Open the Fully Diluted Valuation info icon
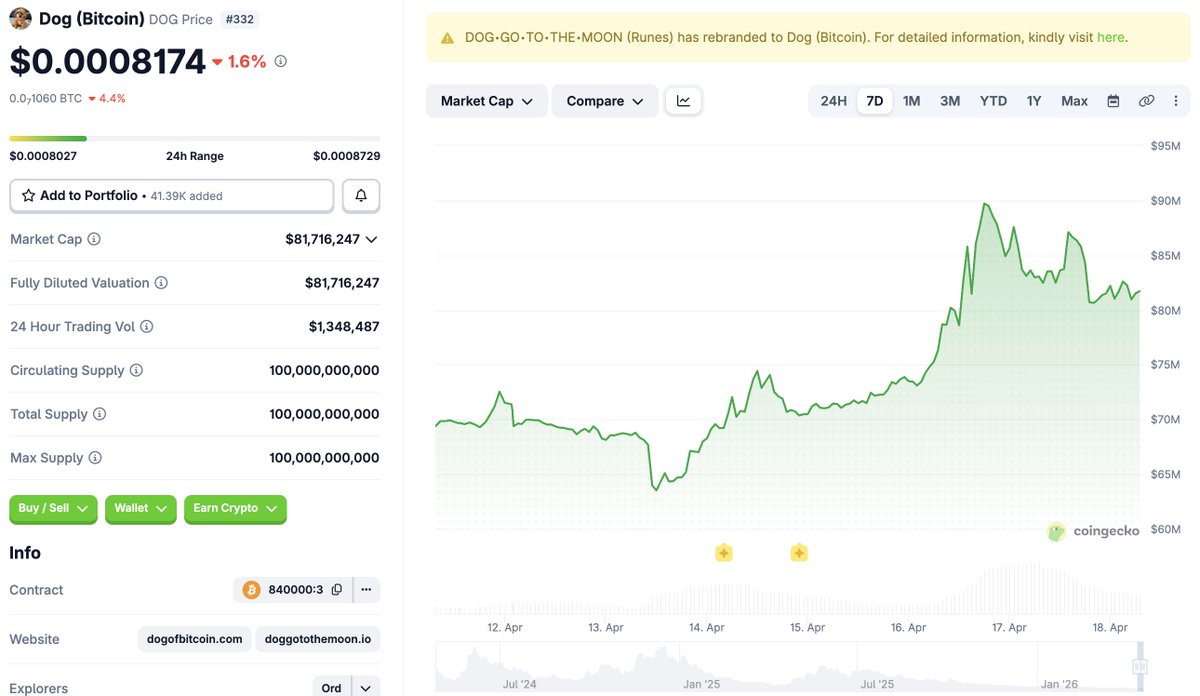The image size is (1200, 696). [161, 283]
